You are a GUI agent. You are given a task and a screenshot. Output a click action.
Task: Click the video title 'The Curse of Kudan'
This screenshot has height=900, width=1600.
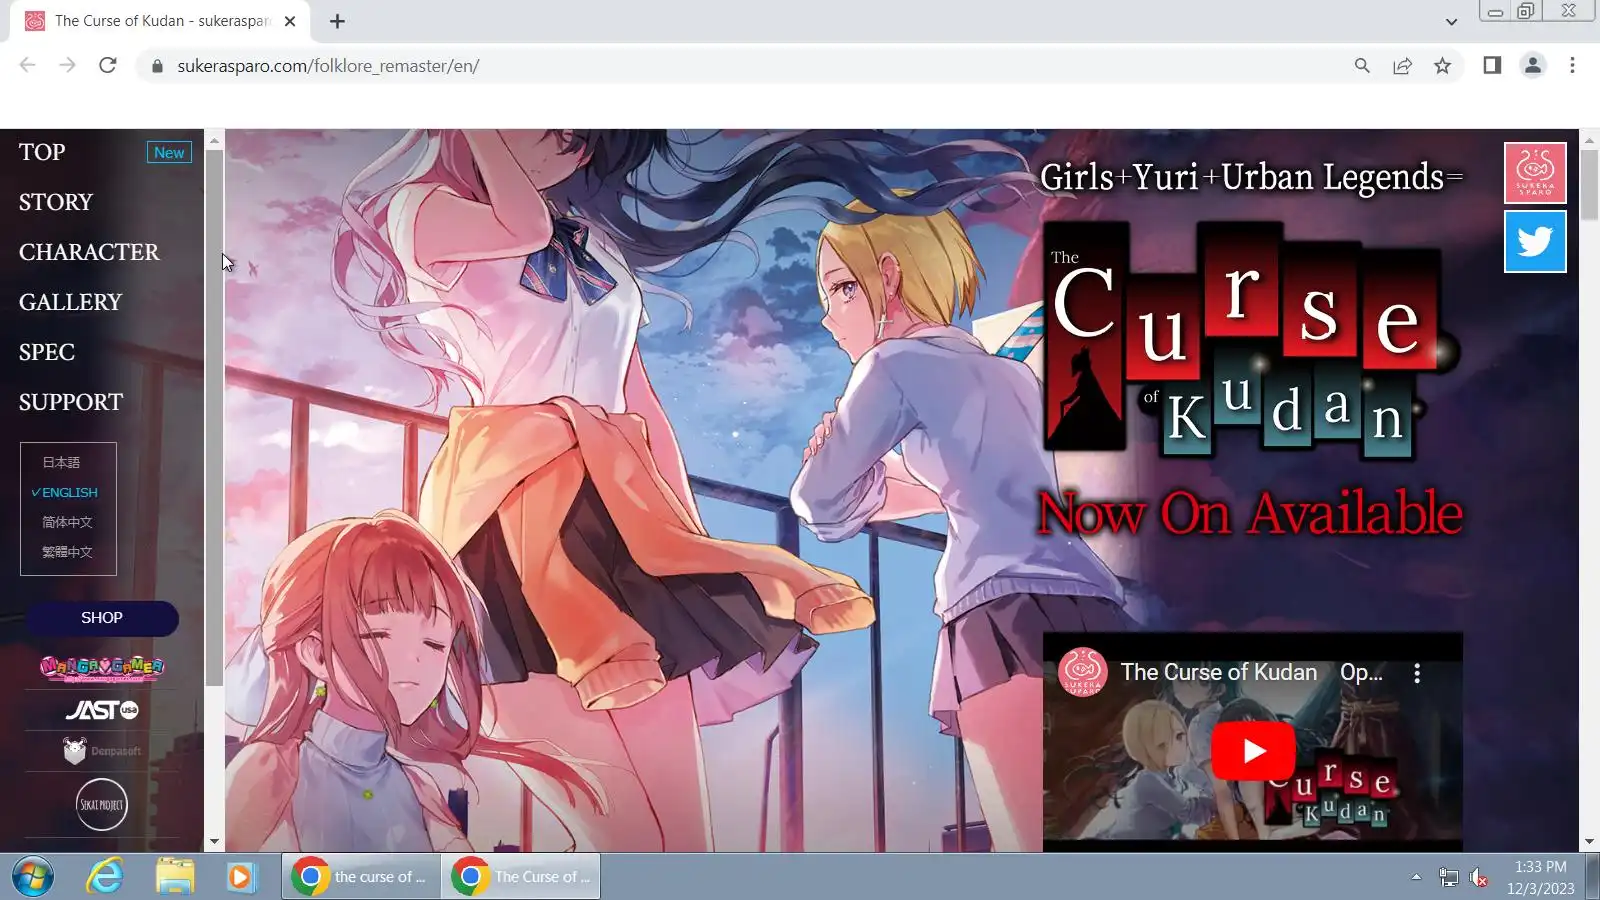[x=1219, y=672]
